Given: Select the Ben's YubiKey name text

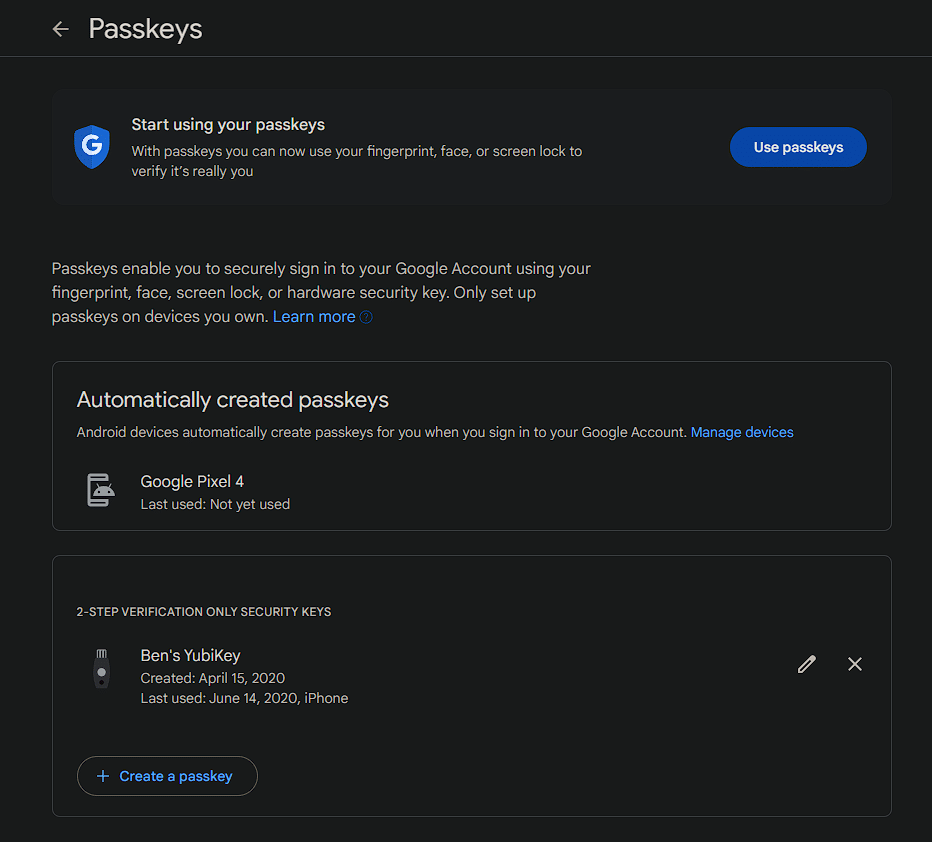Looking at the screenshot, I should pos(190,655).
